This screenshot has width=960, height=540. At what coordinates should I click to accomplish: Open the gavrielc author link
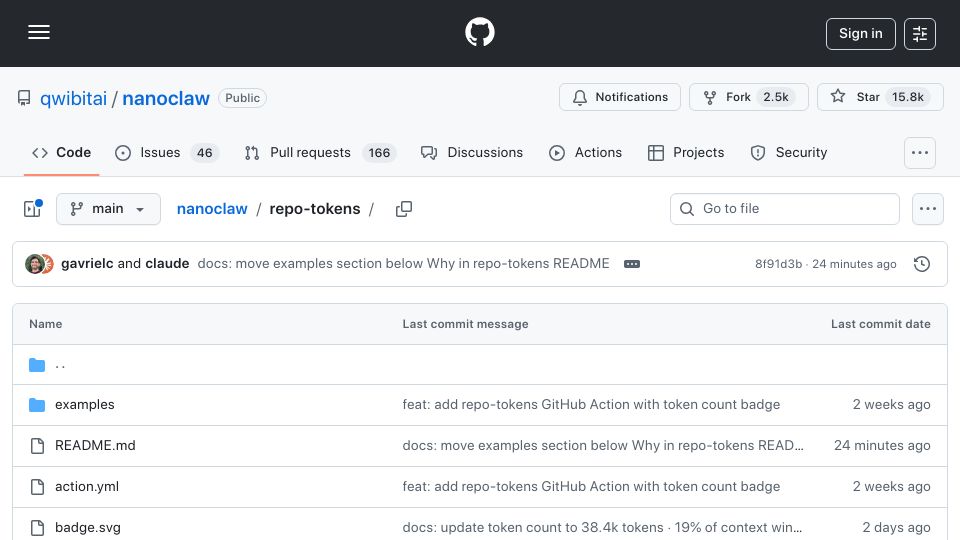click(87, 263)
